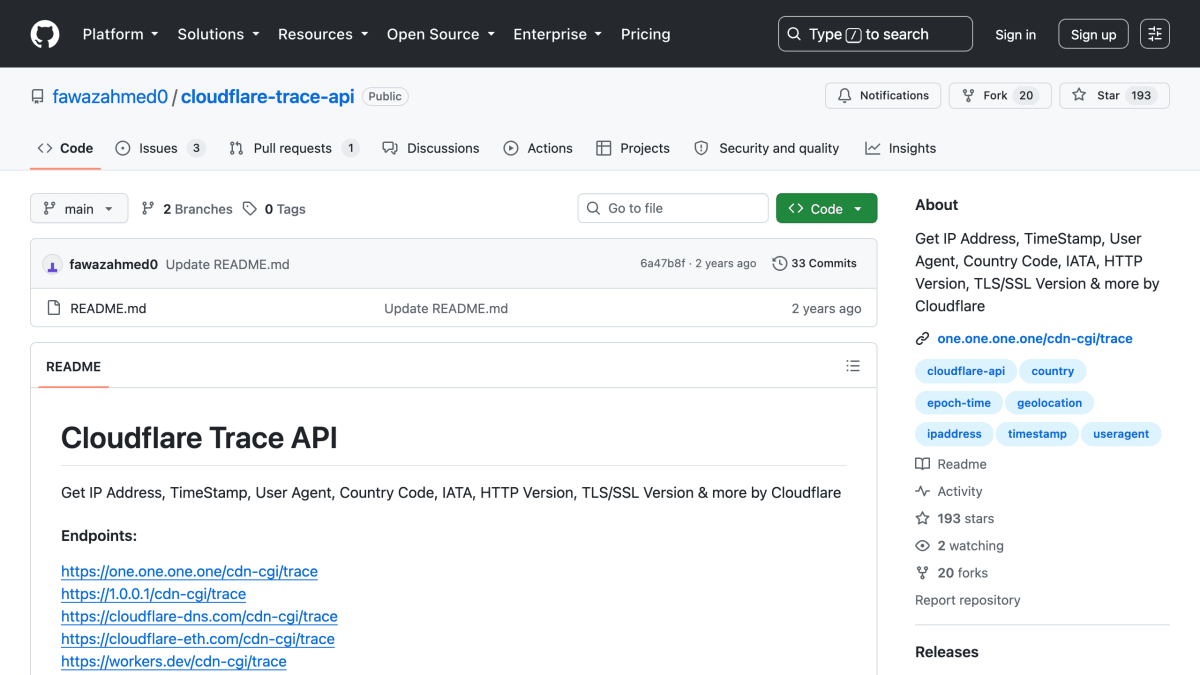Viewport: 1200px width, 675px height.
Task: Select the README tab header
Action: [73, 366]
